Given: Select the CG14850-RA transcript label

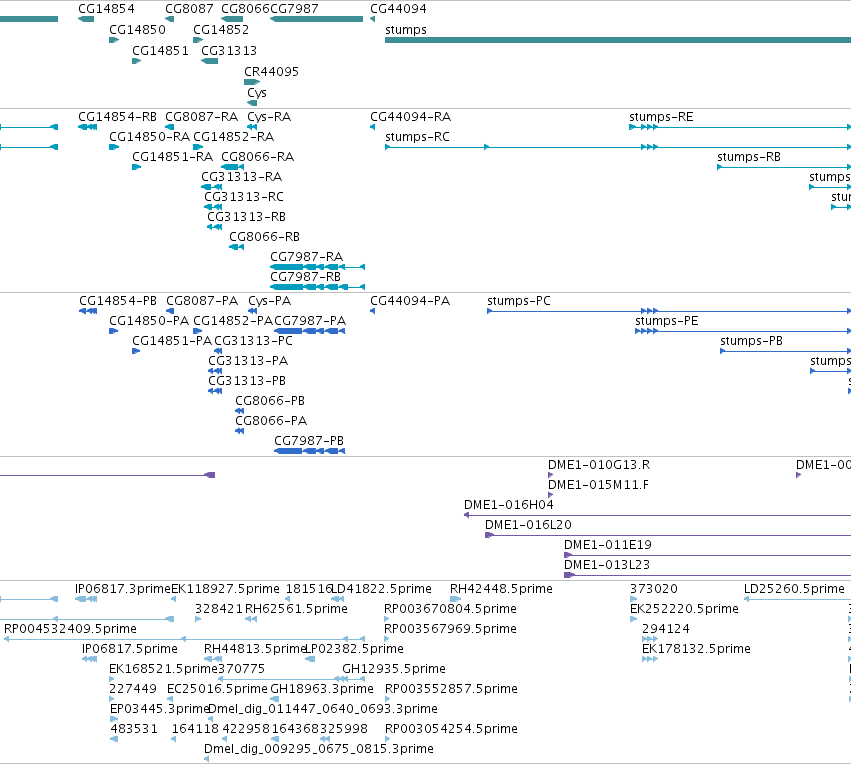Looking at the screenshot, I should [x=149, y=137].
